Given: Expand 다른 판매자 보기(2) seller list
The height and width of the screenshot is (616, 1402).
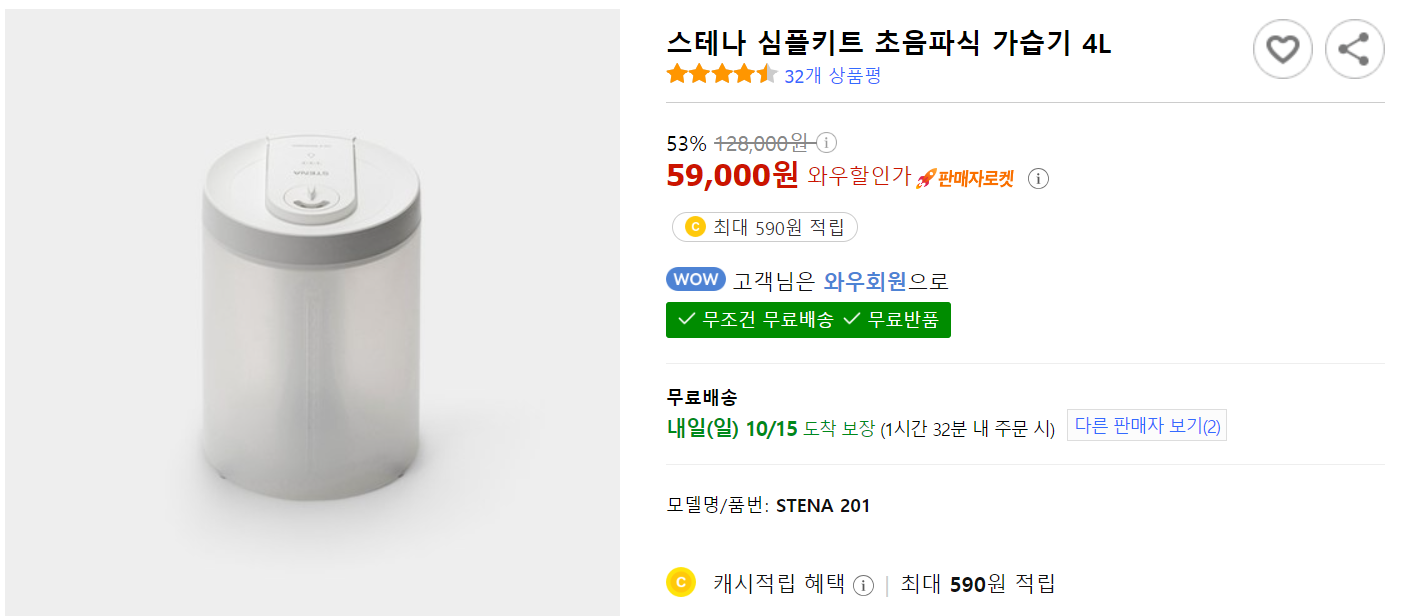Looking at the screenshot, I should click(x=1146, y=425).
